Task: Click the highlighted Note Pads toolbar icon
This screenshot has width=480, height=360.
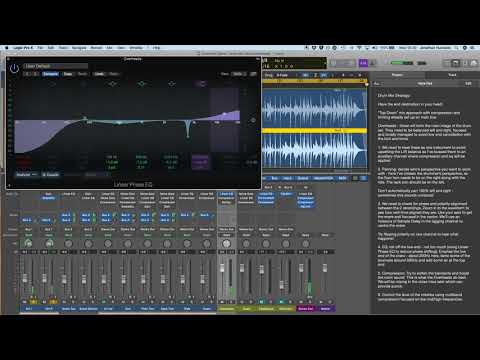Action: click(455, 63)
